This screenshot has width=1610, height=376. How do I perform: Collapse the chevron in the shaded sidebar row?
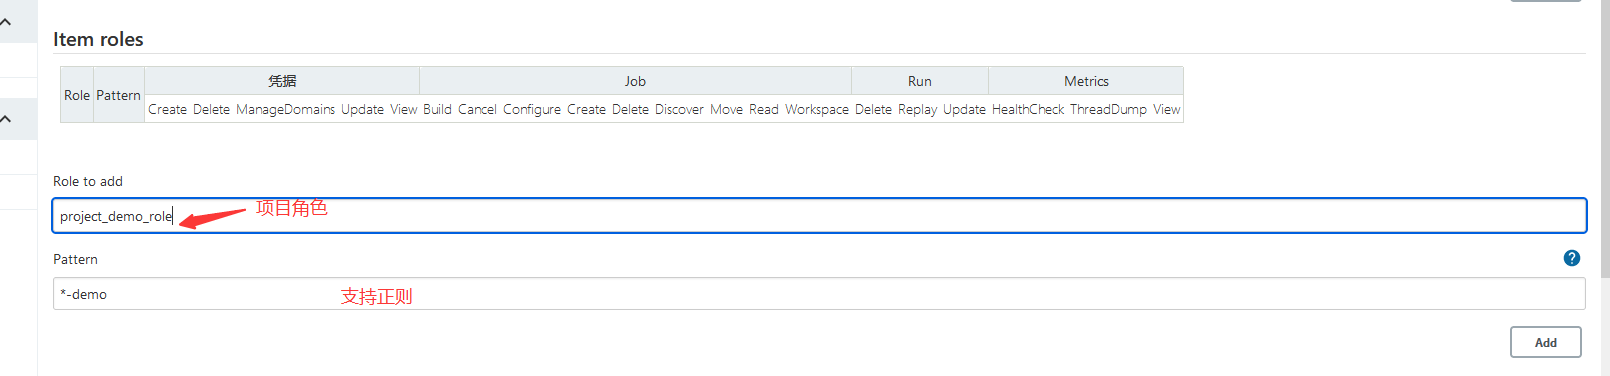[6, 119]
